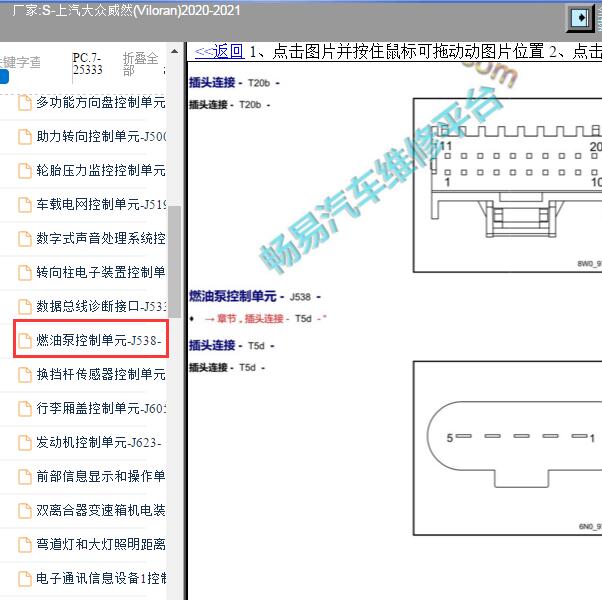Click the 折叠全部 collapse-all button
The height and width of the screenshot is (600, 602).
tap(140, 64)
